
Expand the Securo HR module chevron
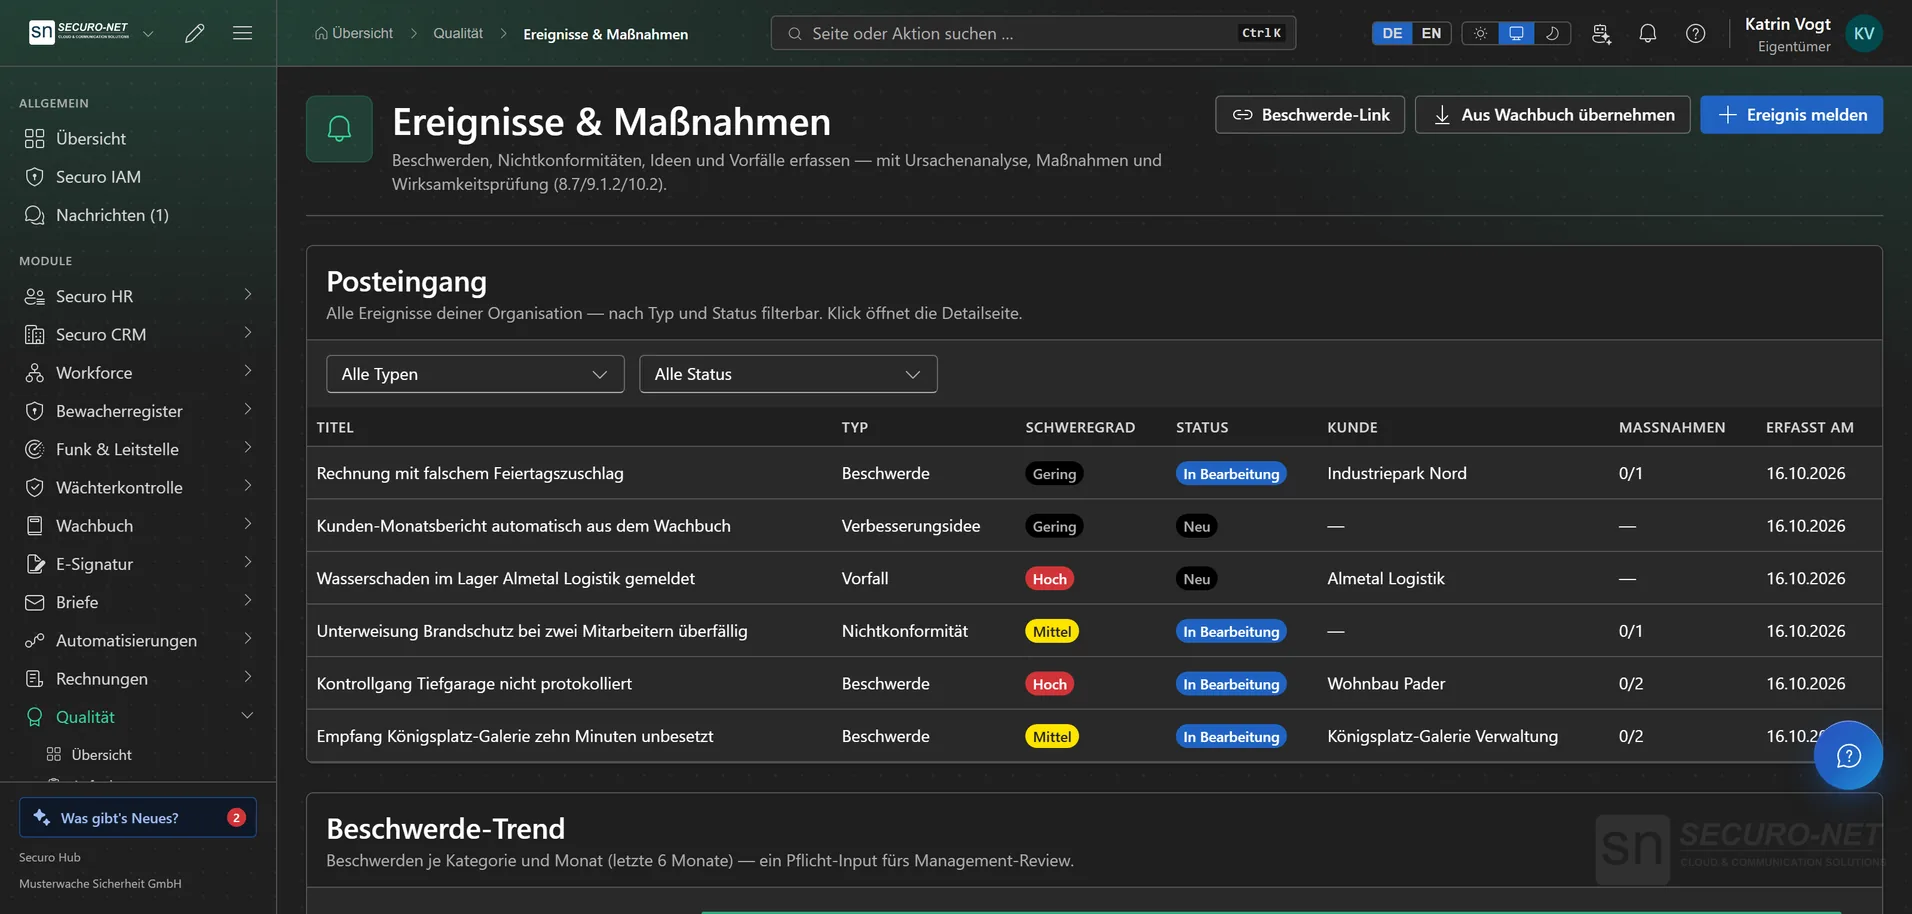click(x=247, y=295)
